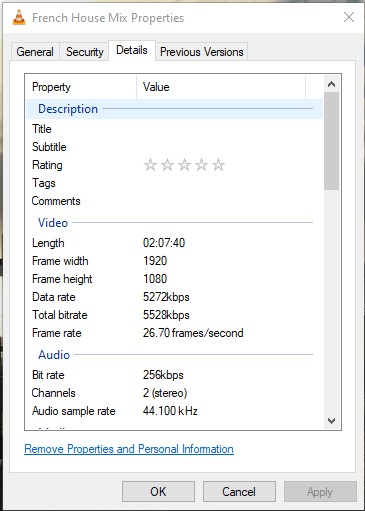Select the Title property row

point(174,129)
